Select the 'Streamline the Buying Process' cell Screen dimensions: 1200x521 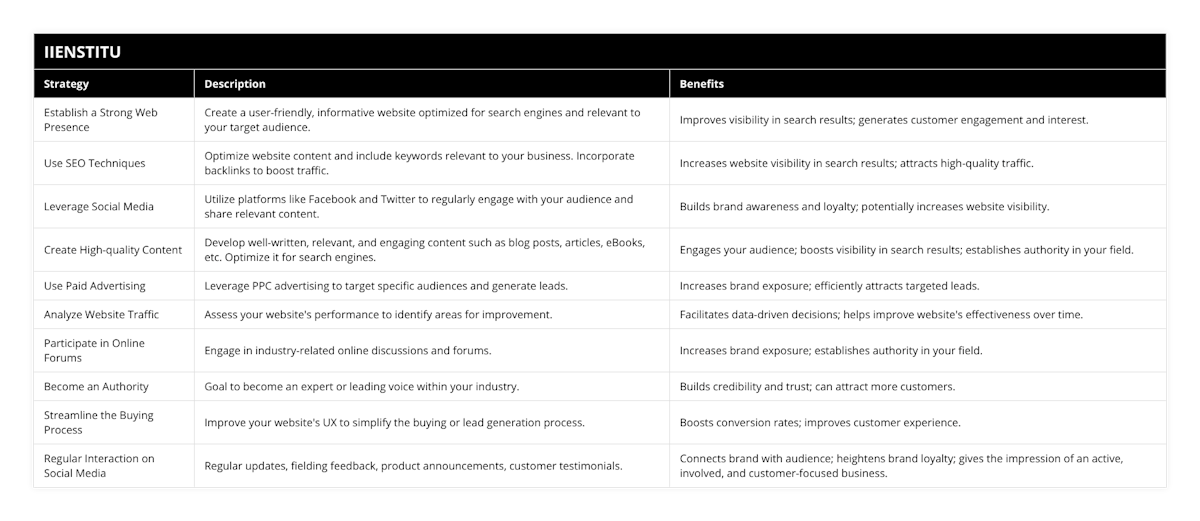click(x=99, y=422)
